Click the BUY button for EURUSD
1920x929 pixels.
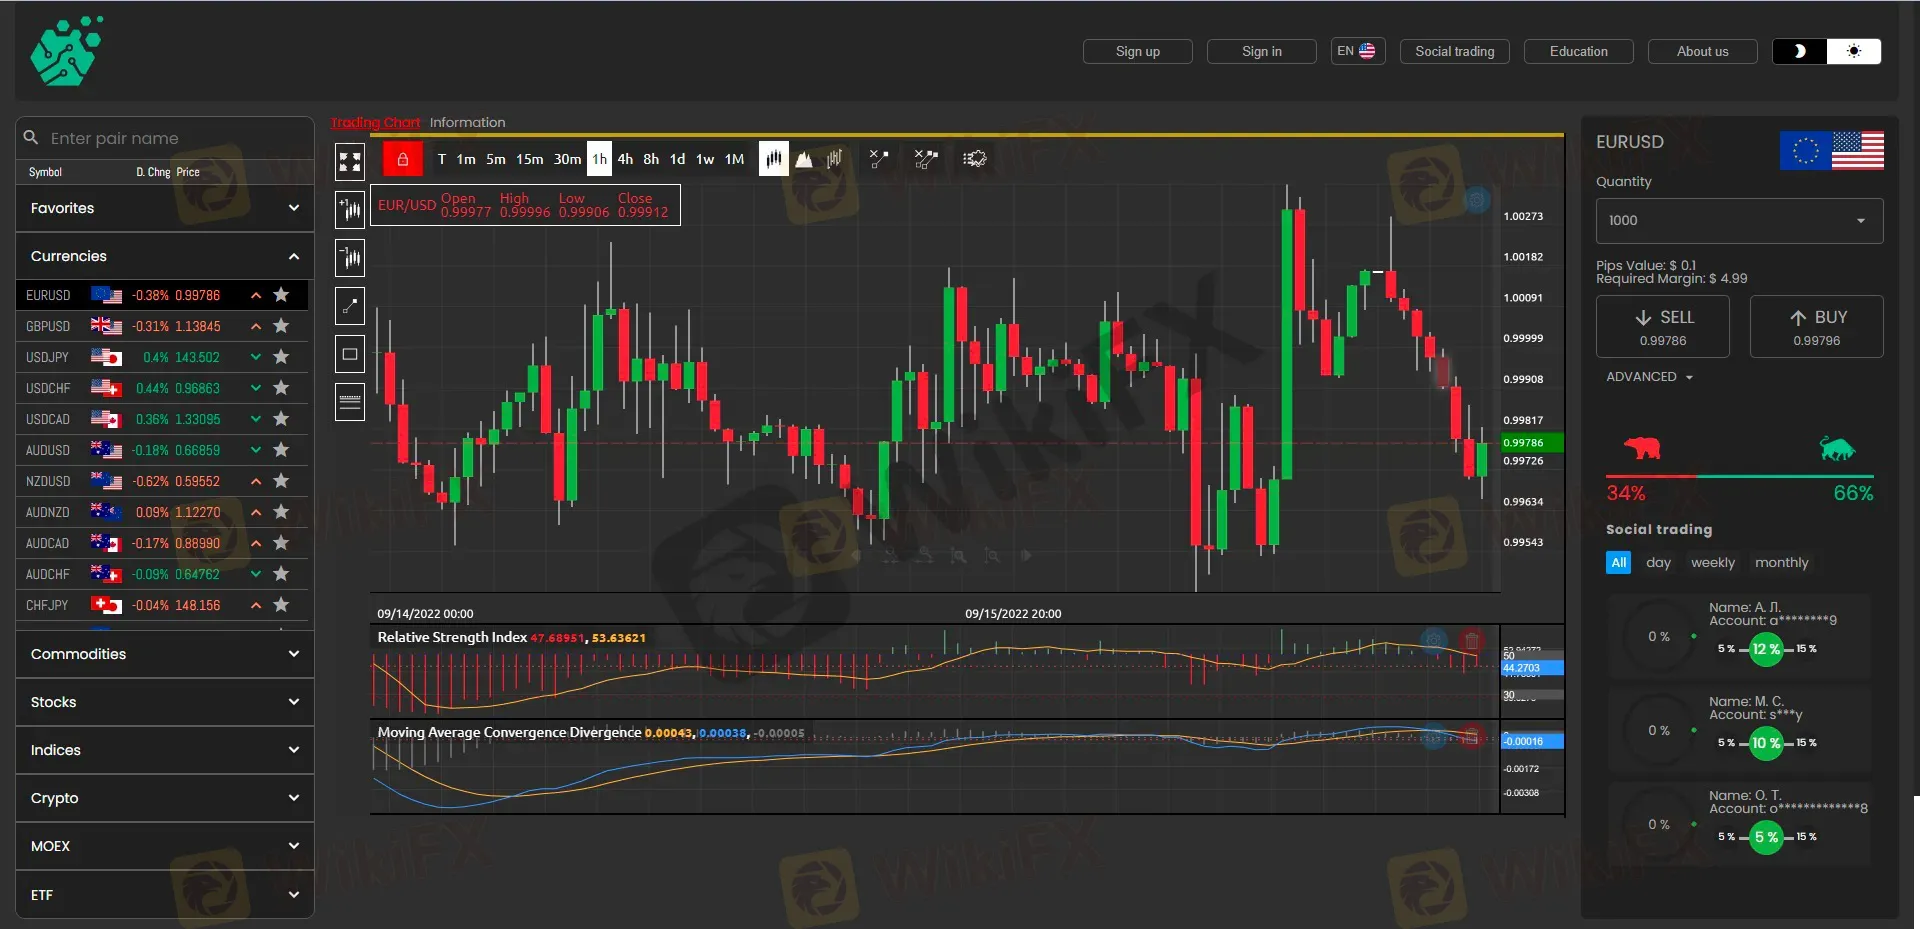click(x=1817, y=326)
